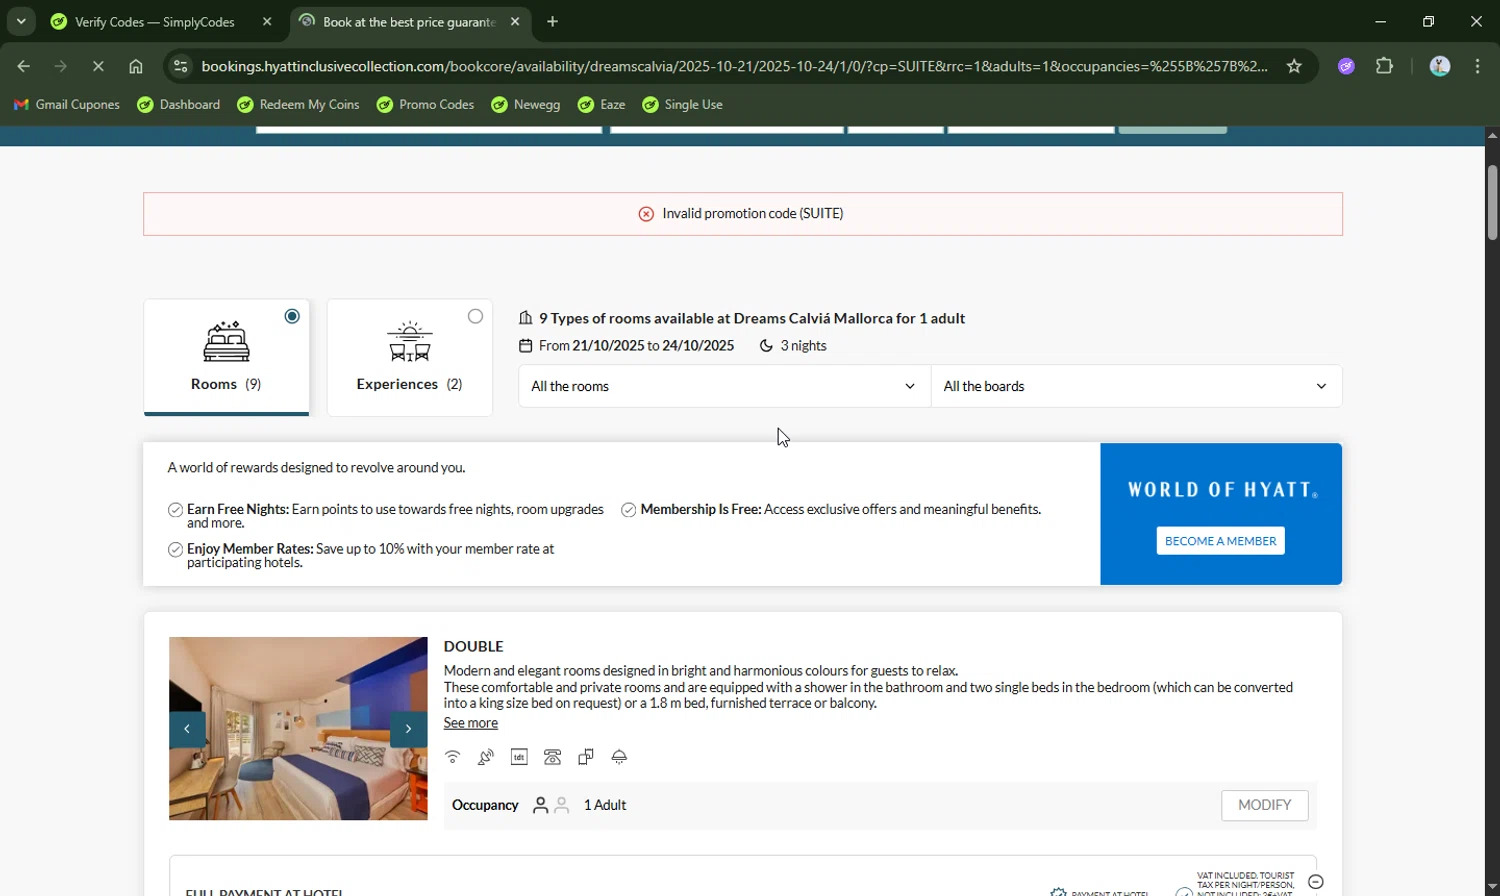Switch to the Verify Codes SimplyCodes tab
1500x896 pixels.
pos(155,22)
